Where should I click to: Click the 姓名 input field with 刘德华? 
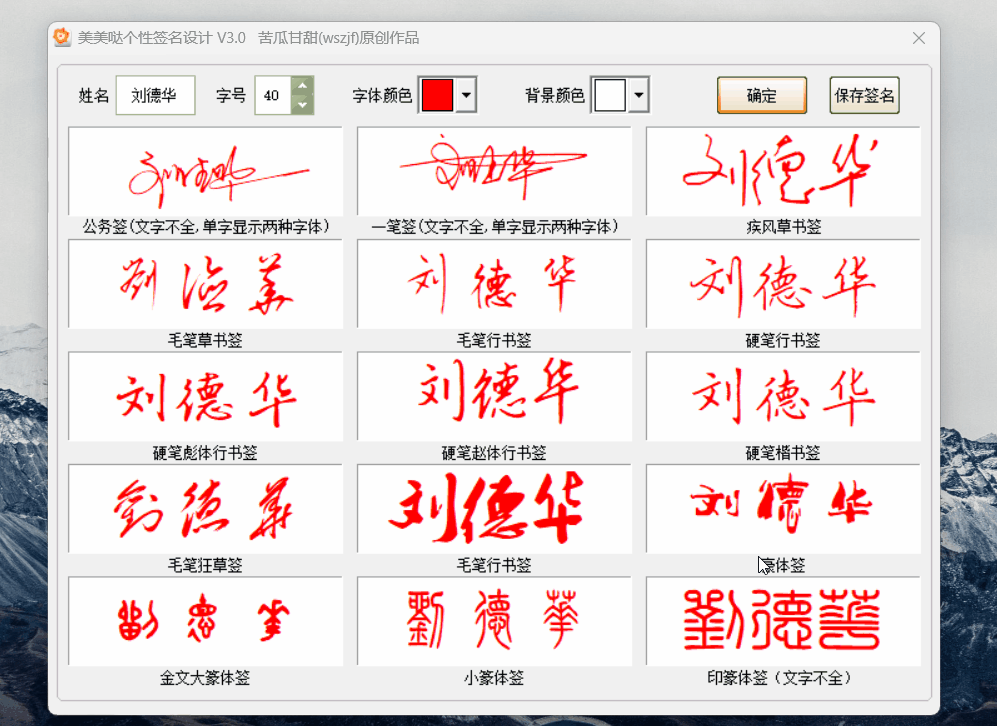coord(155,95)
